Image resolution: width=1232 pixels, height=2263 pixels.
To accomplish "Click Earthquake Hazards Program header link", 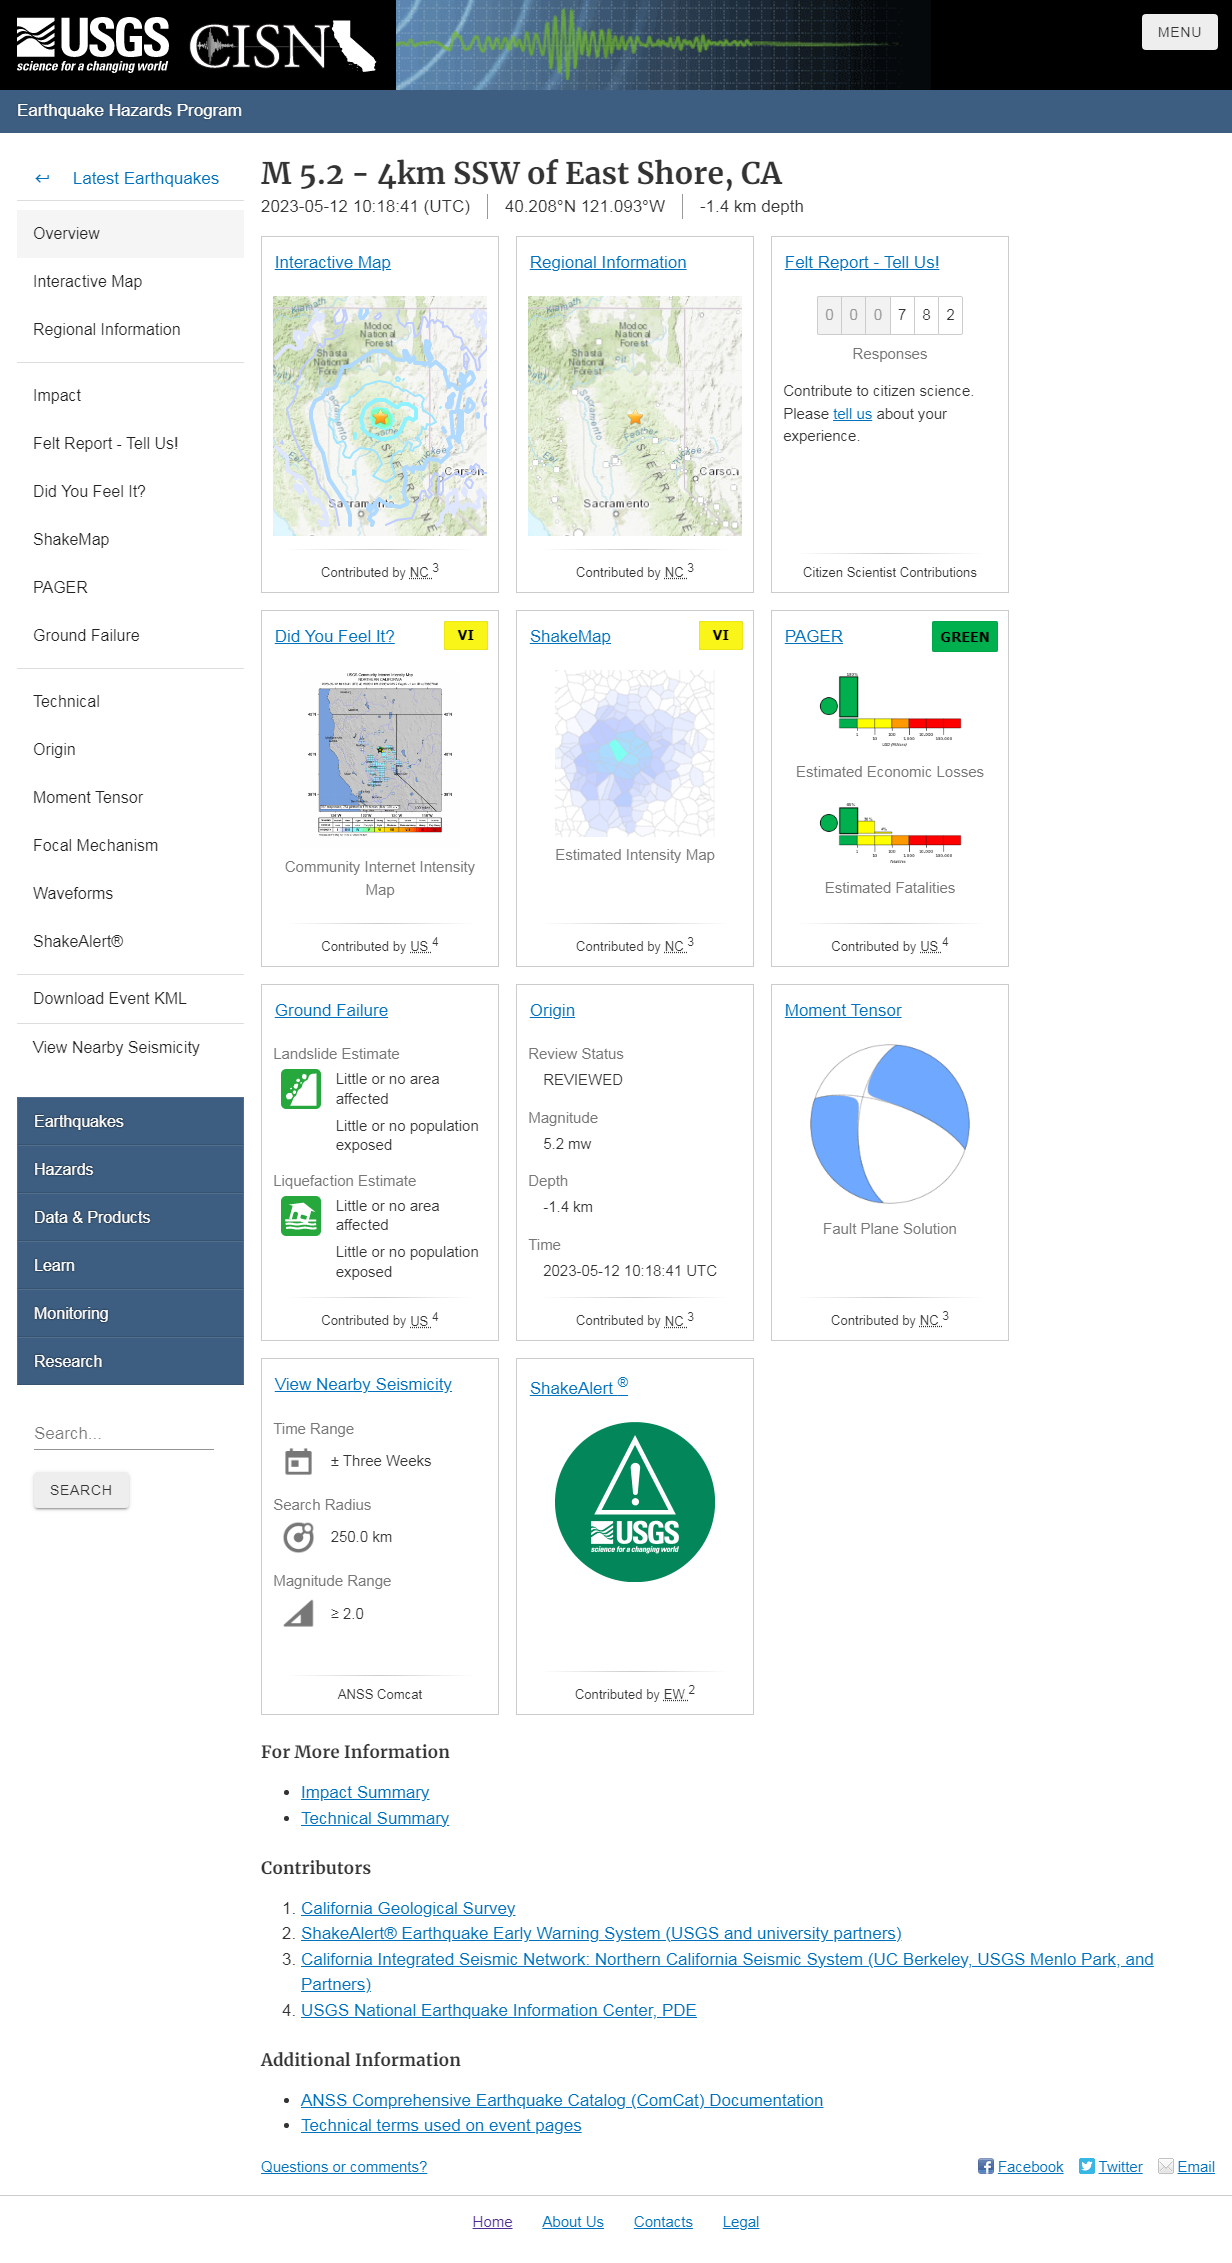I will pos(129,110).
